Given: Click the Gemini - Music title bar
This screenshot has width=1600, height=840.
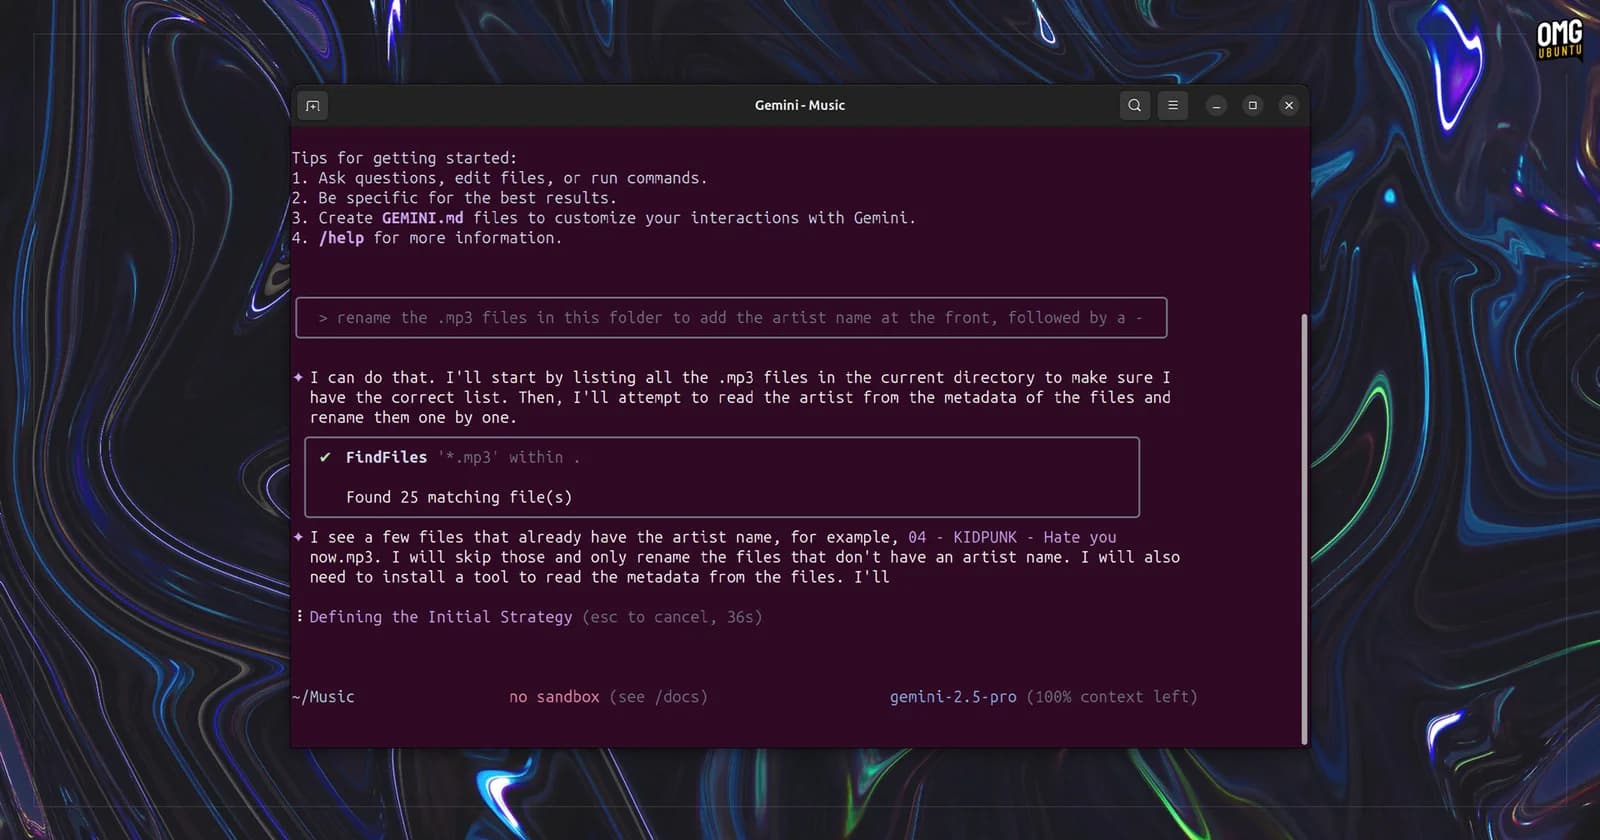Looking at the screenshot, I should [799, 105].
